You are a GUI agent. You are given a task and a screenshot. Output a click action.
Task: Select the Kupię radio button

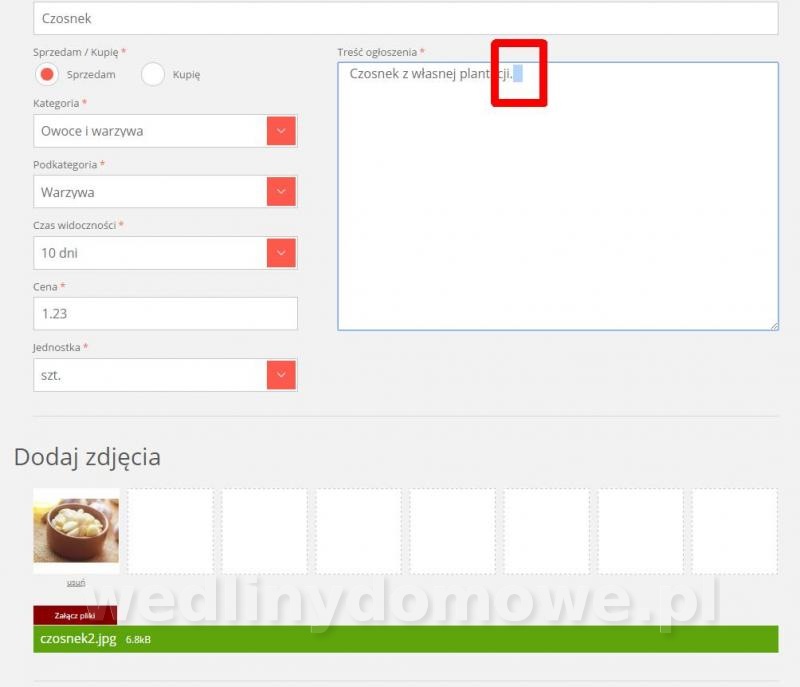click(x=153, y=74)
